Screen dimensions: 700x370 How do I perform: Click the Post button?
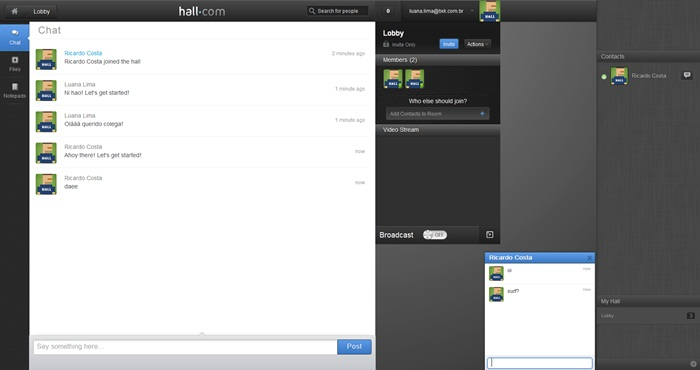[x=354, y=346]
